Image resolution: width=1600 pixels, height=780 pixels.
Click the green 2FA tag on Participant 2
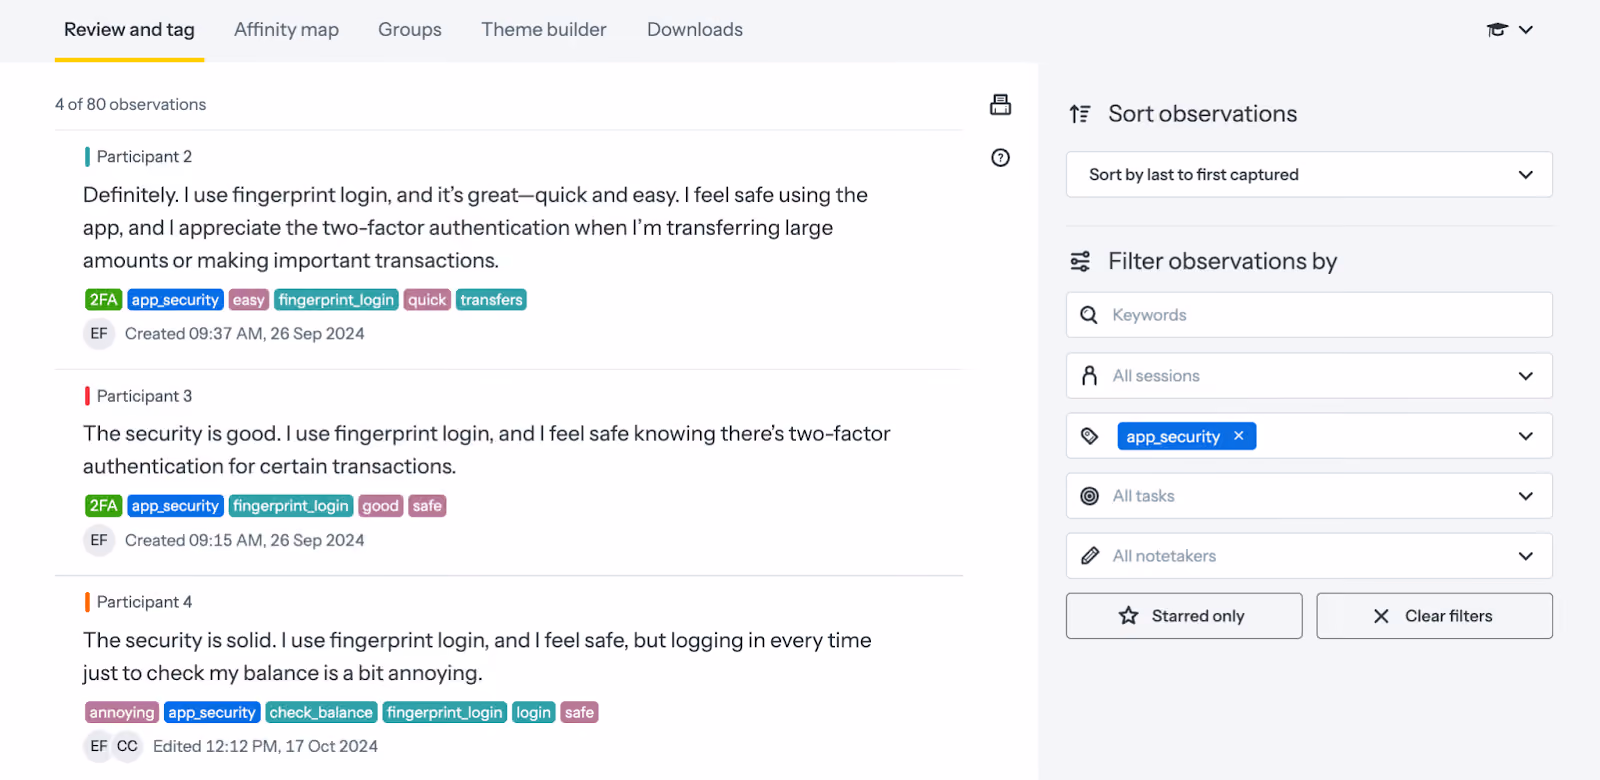coord(104,300)
